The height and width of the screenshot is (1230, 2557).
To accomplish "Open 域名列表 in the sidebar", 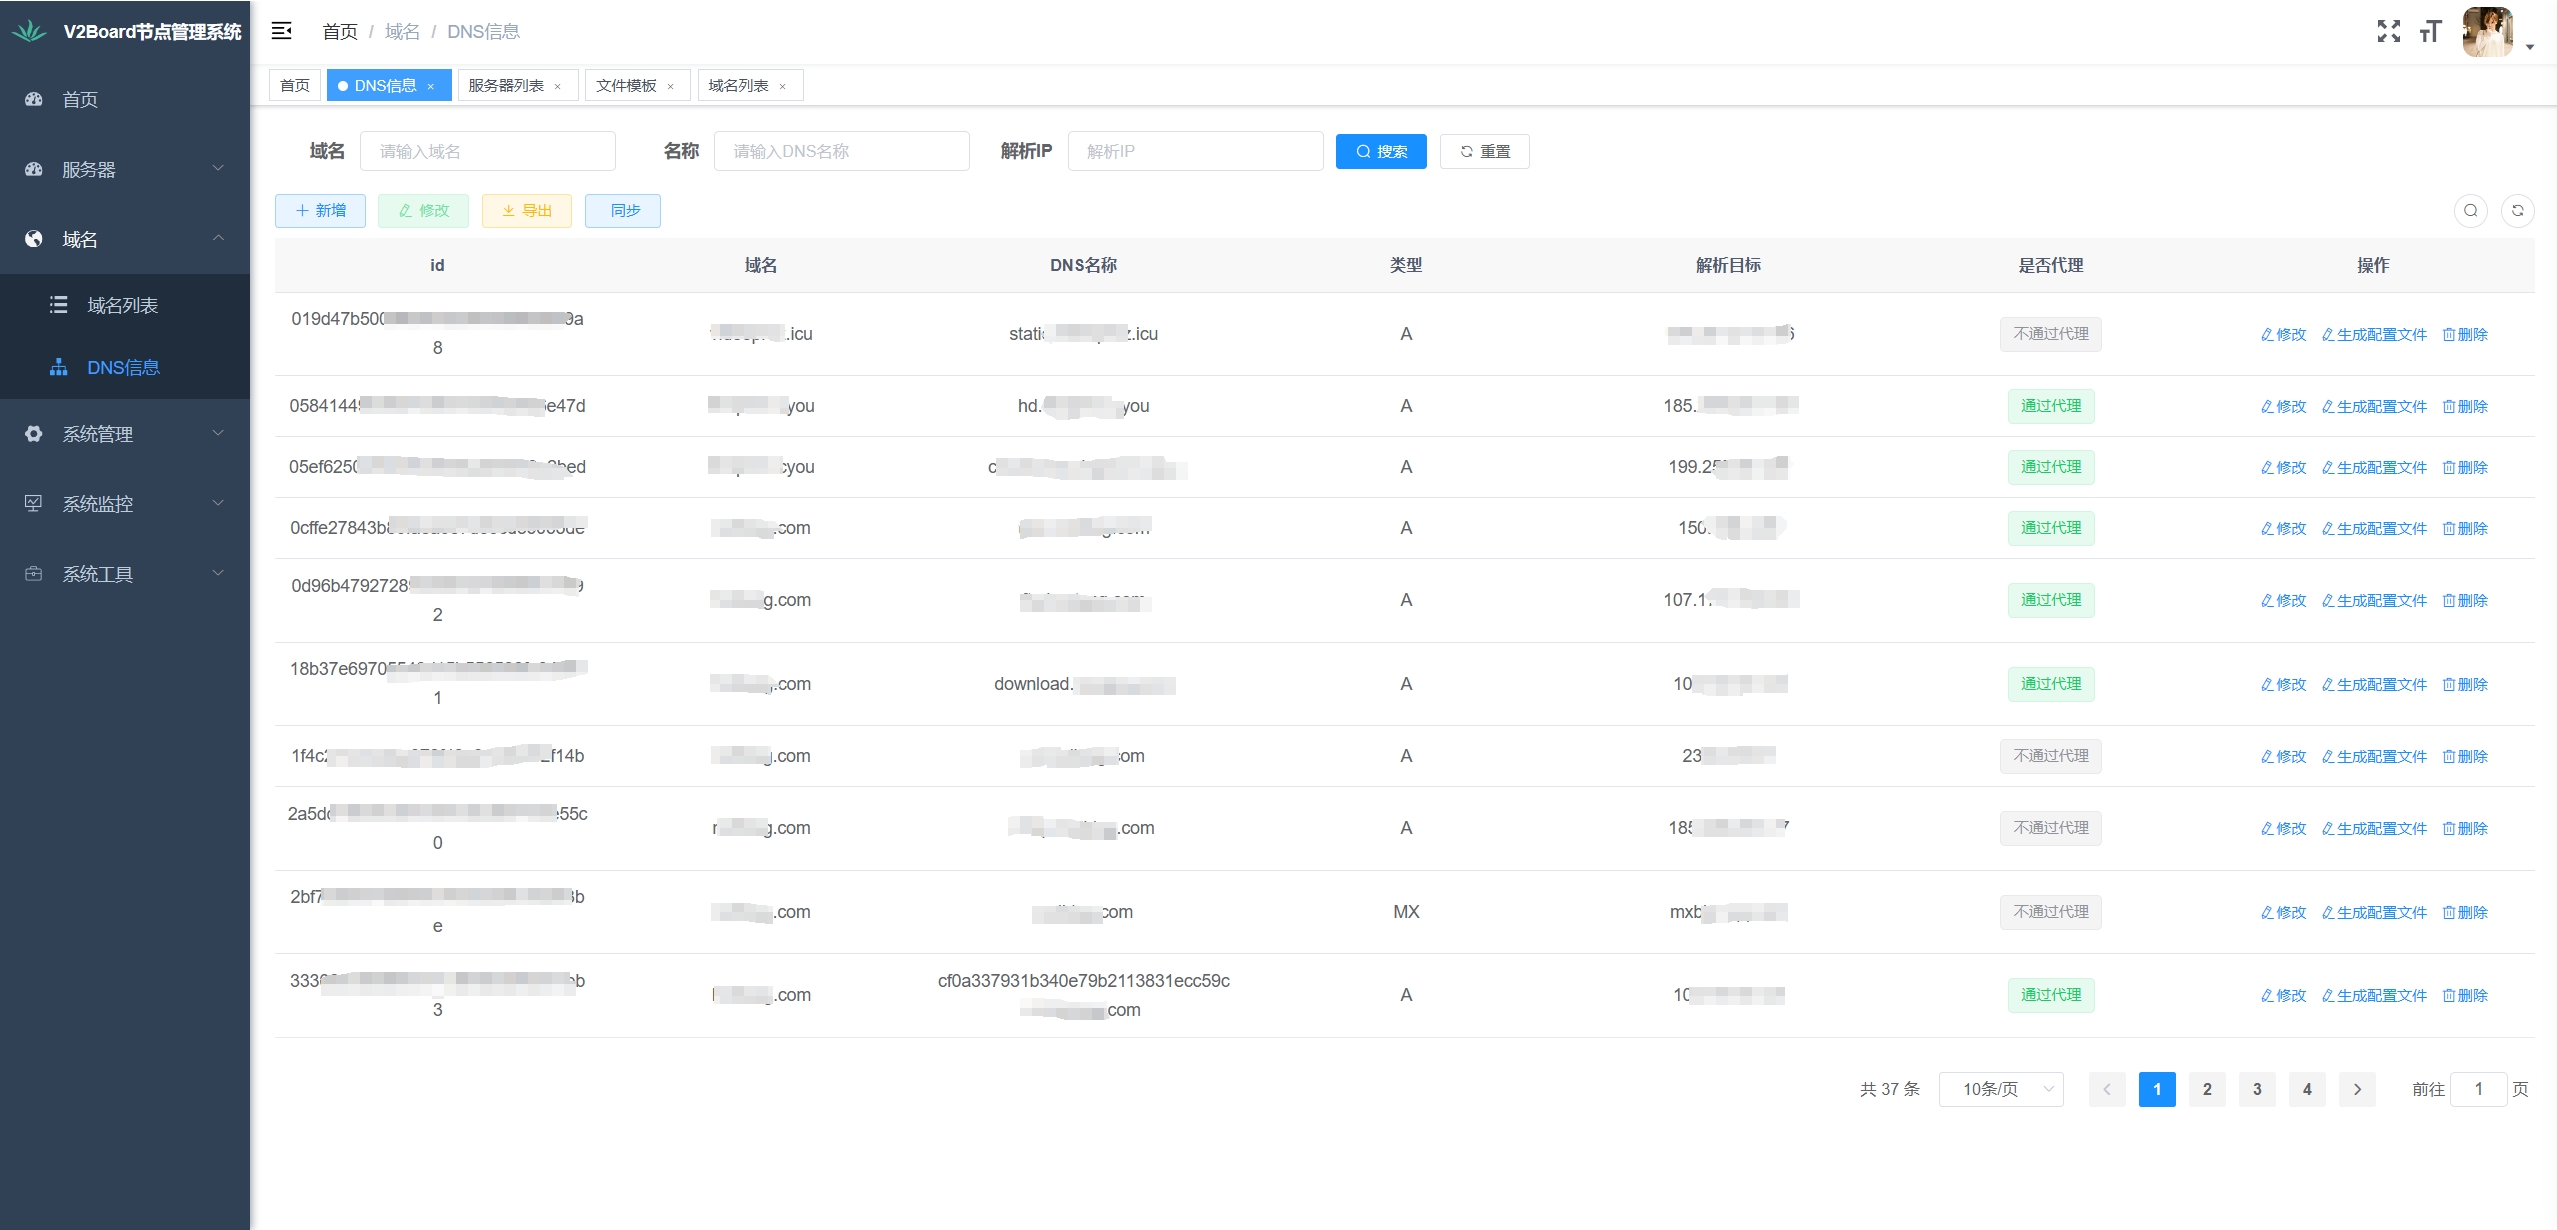I will (x=122, y=305).
